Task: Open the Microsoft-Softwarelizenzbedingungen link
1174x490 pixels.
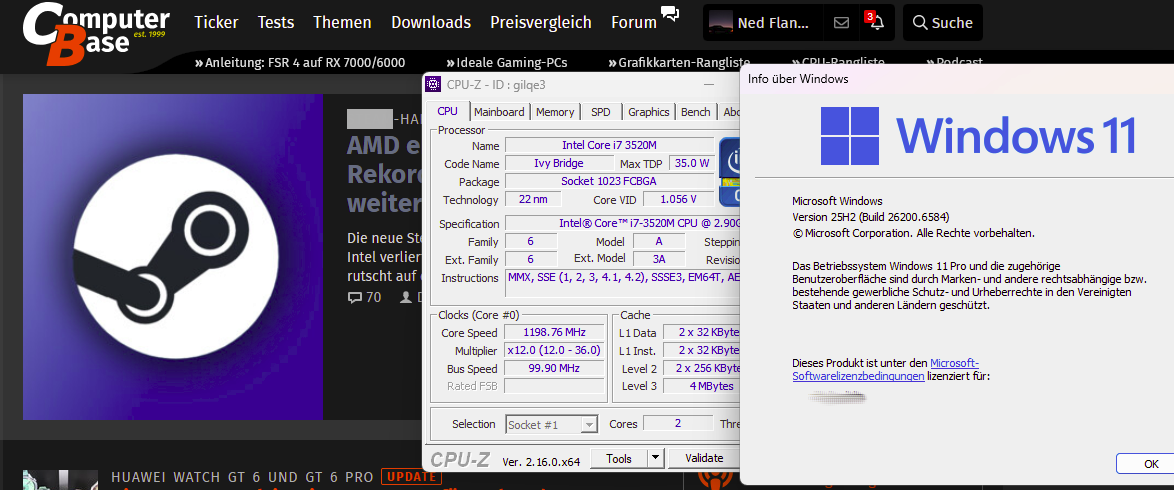Action: tap(885, 369)
